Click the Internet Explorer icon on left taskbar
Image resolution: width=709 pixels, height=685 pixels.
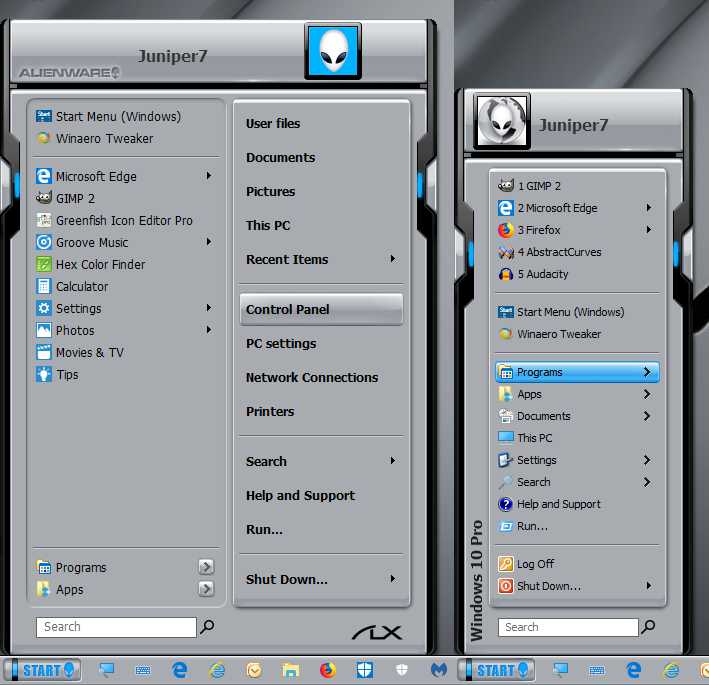tap(217, 670)
